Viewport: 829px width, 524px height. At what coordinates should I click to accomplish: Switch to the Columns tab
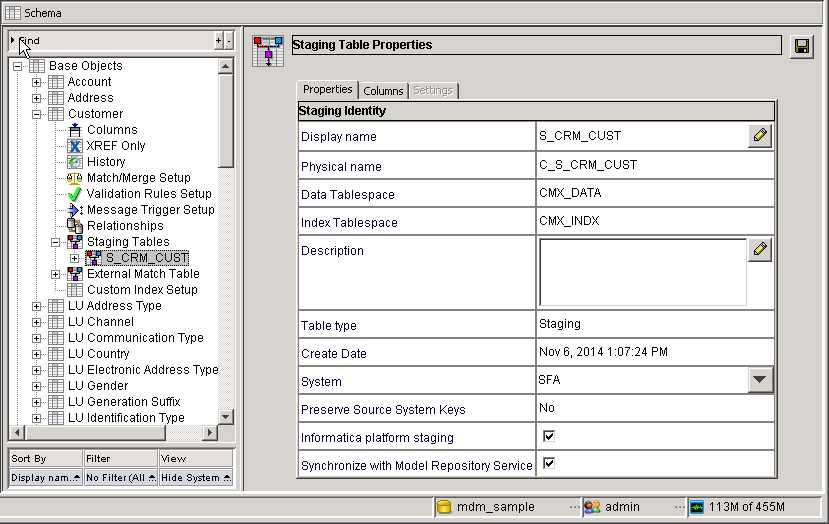click(383, 91)
